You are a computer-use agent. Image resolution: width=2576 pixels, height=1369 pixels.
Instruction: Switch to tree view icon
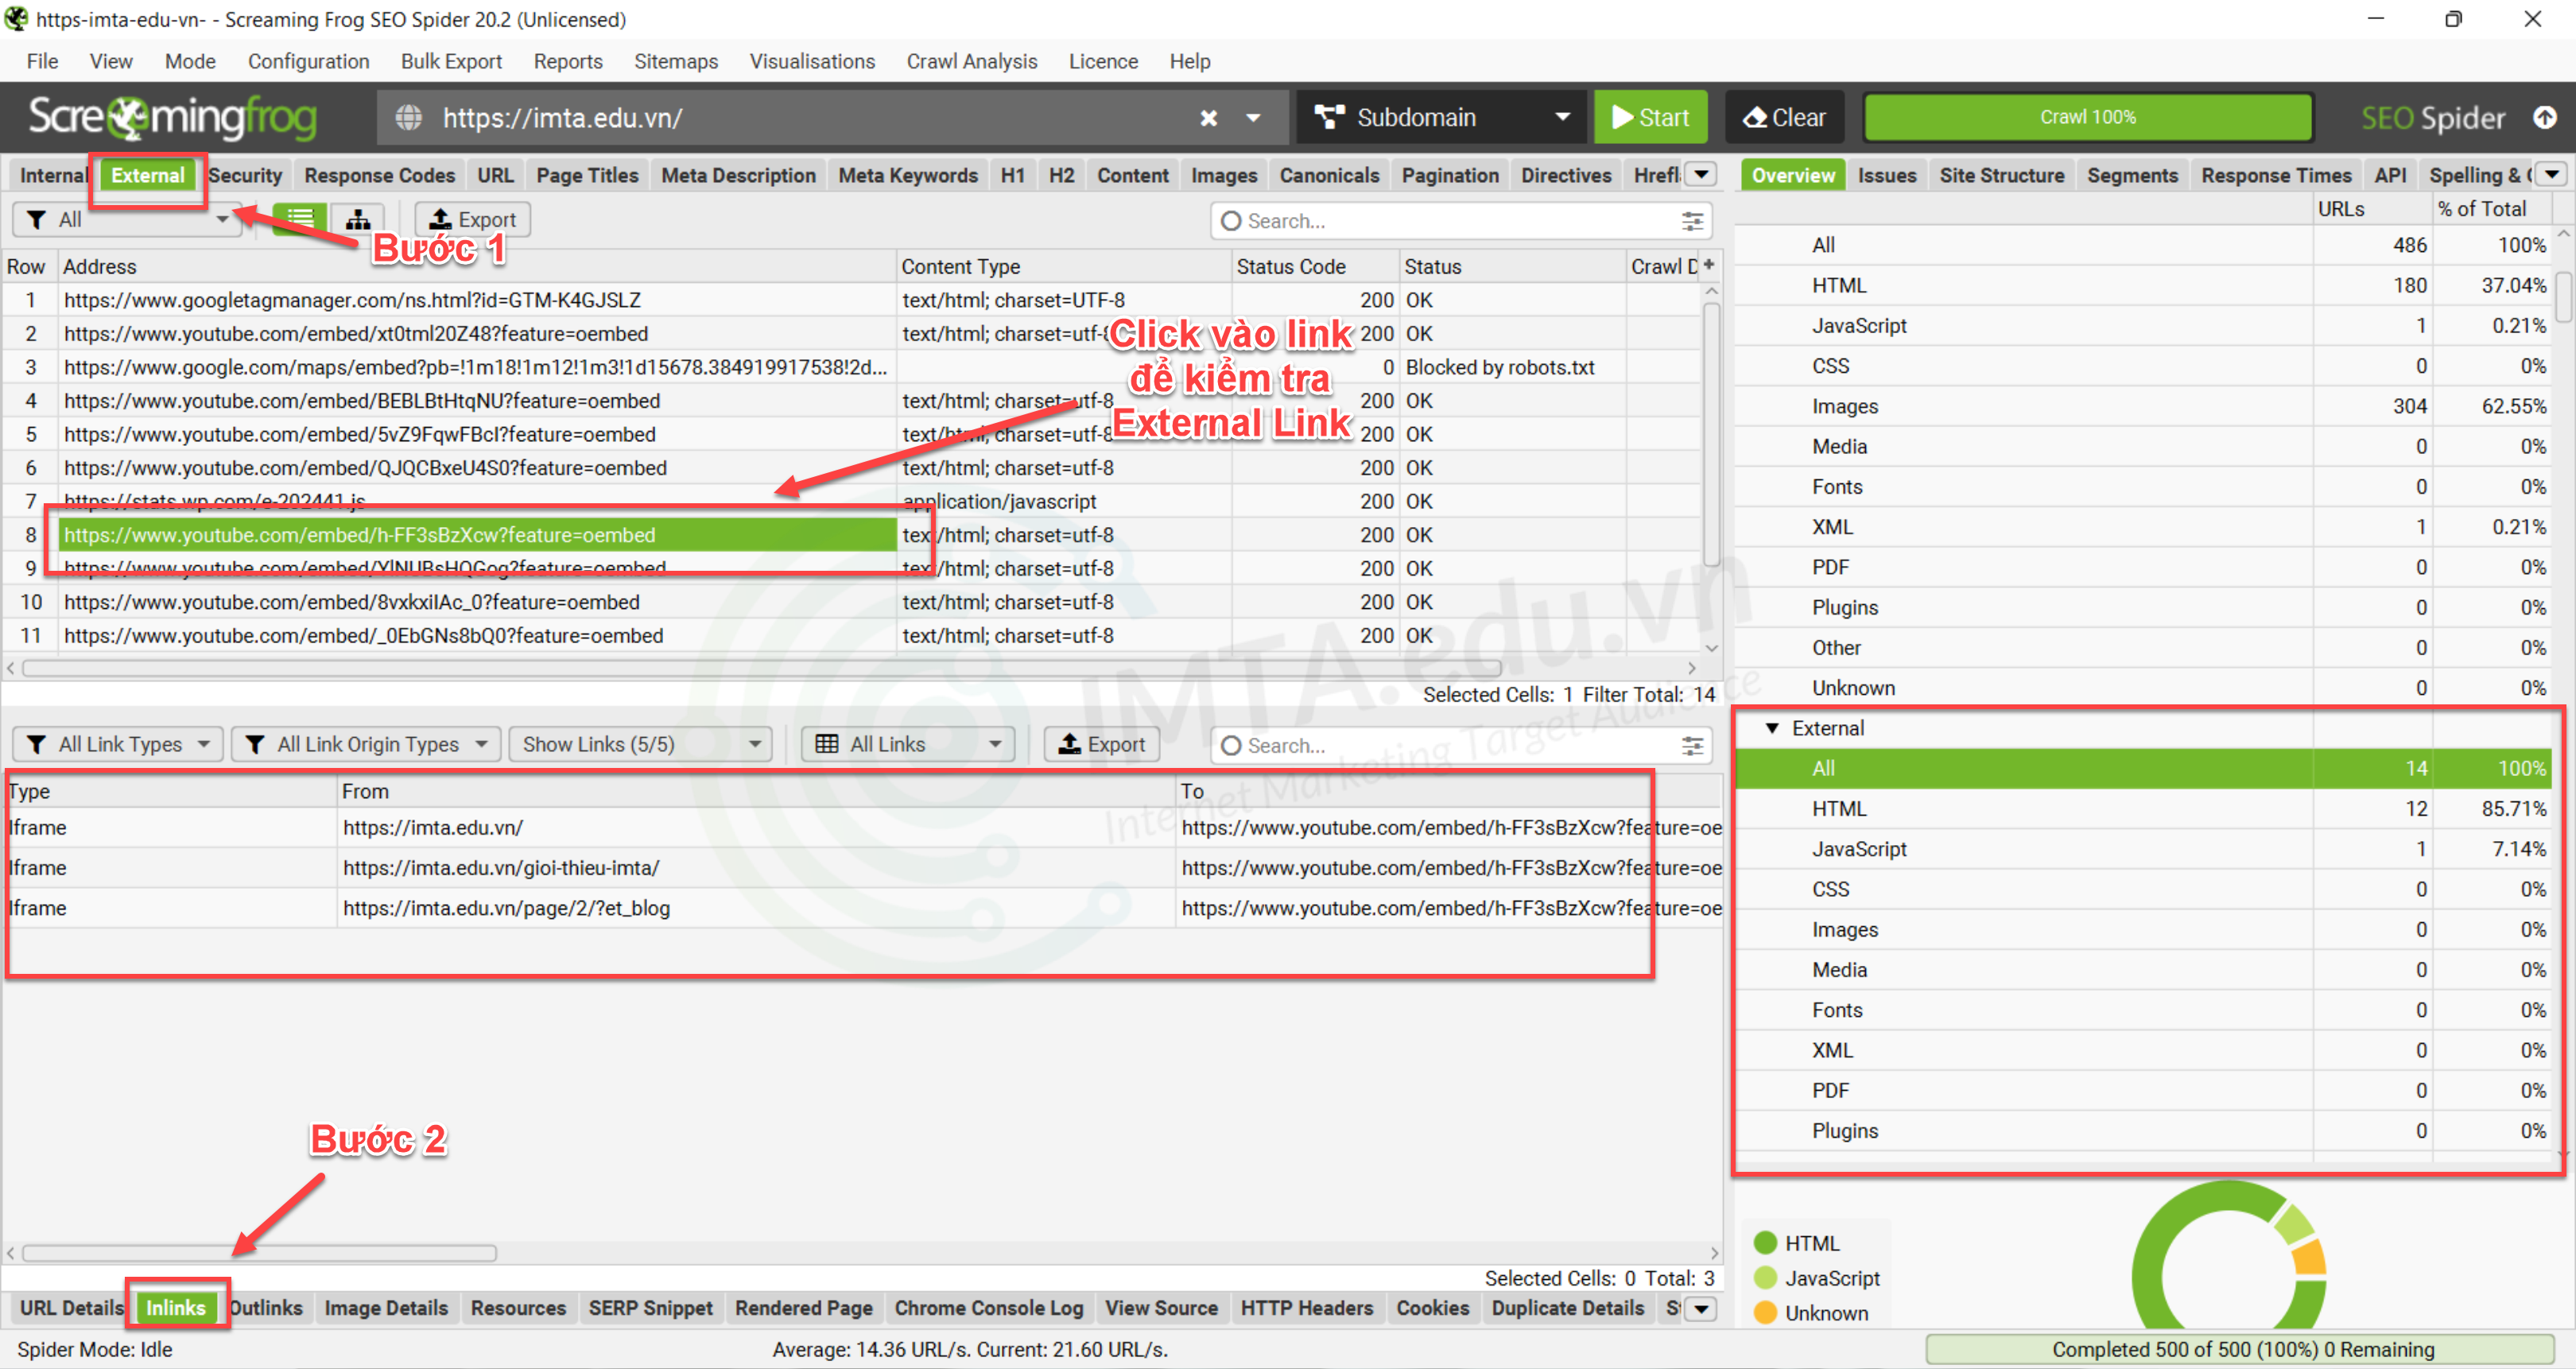point(357,219)
